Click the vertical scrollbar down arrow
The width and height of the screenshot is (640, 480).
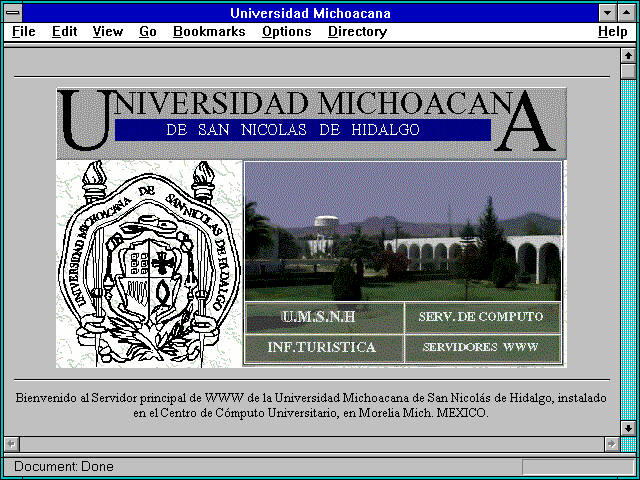pos(628,428)
